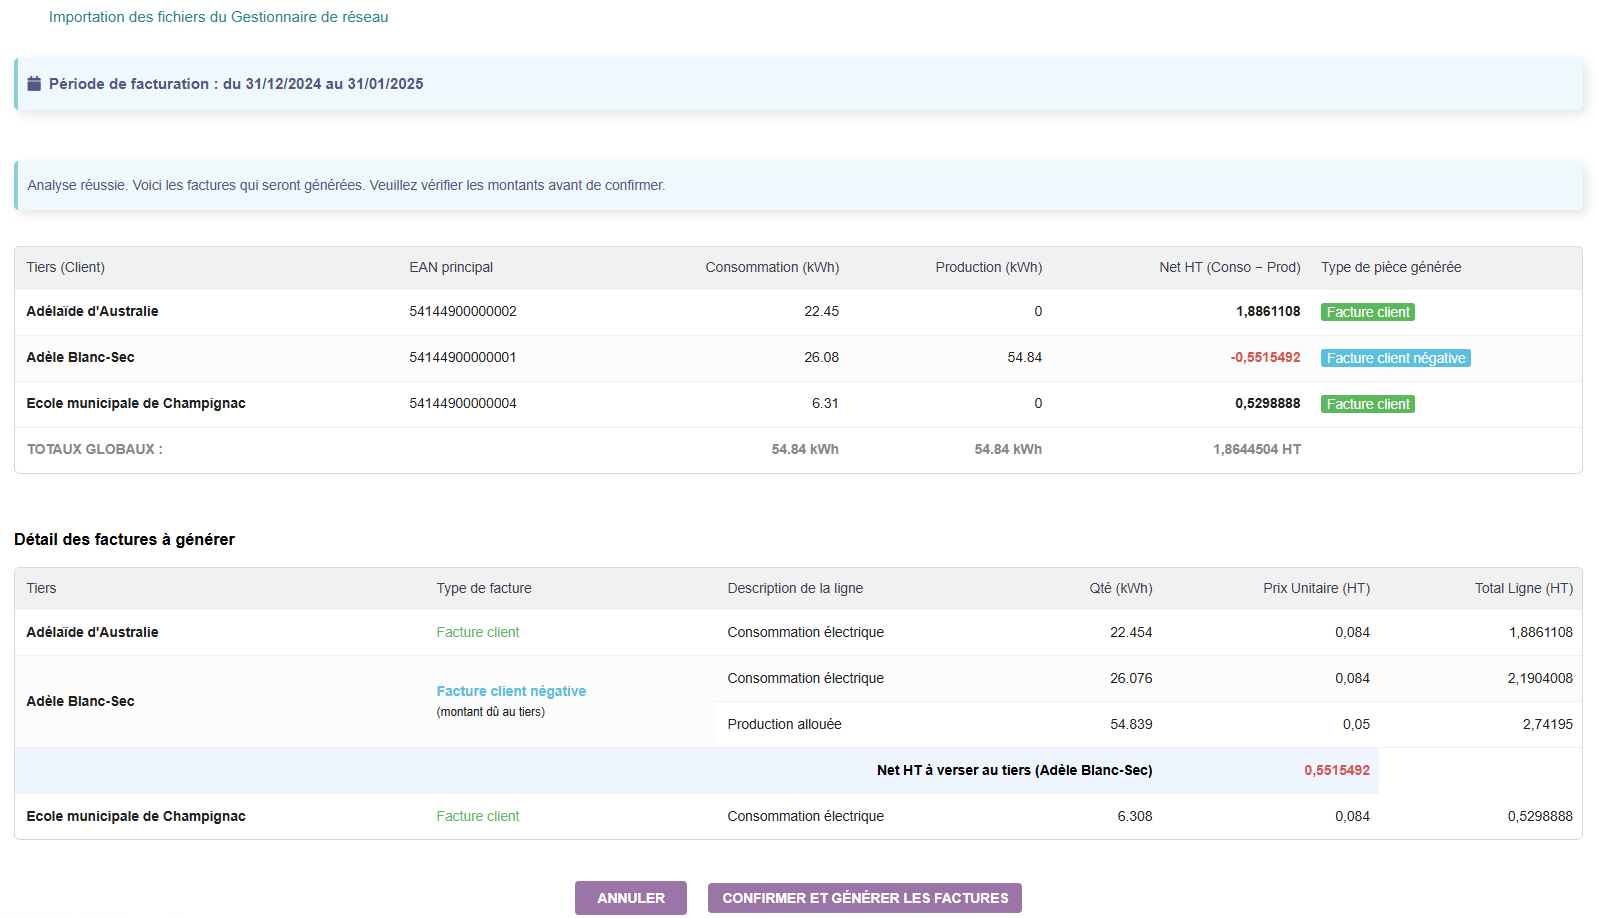Click the quantity 6.308

tap(1135, 816)
